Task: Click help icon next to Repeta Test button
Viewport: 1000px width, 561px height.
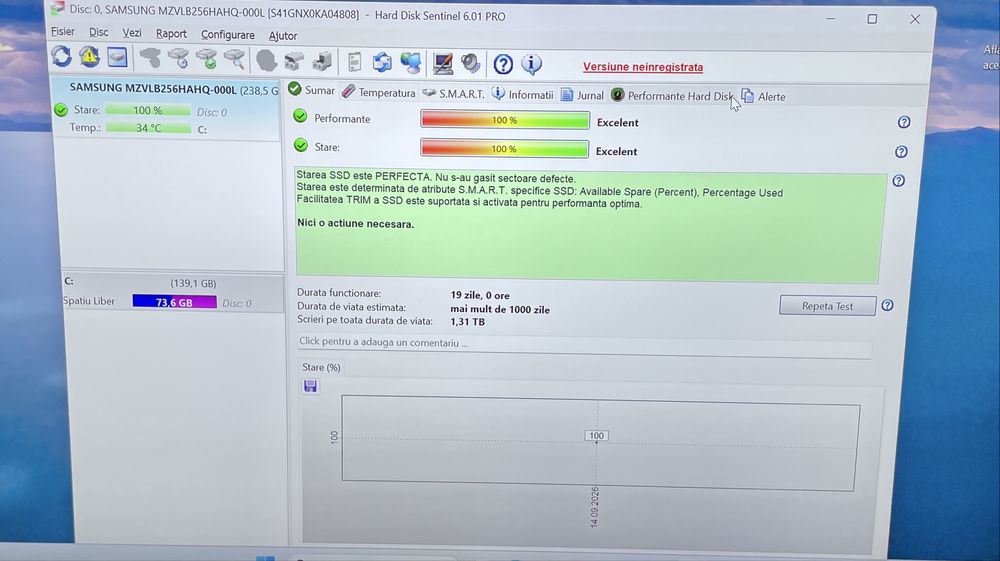Action: [887, 305]
